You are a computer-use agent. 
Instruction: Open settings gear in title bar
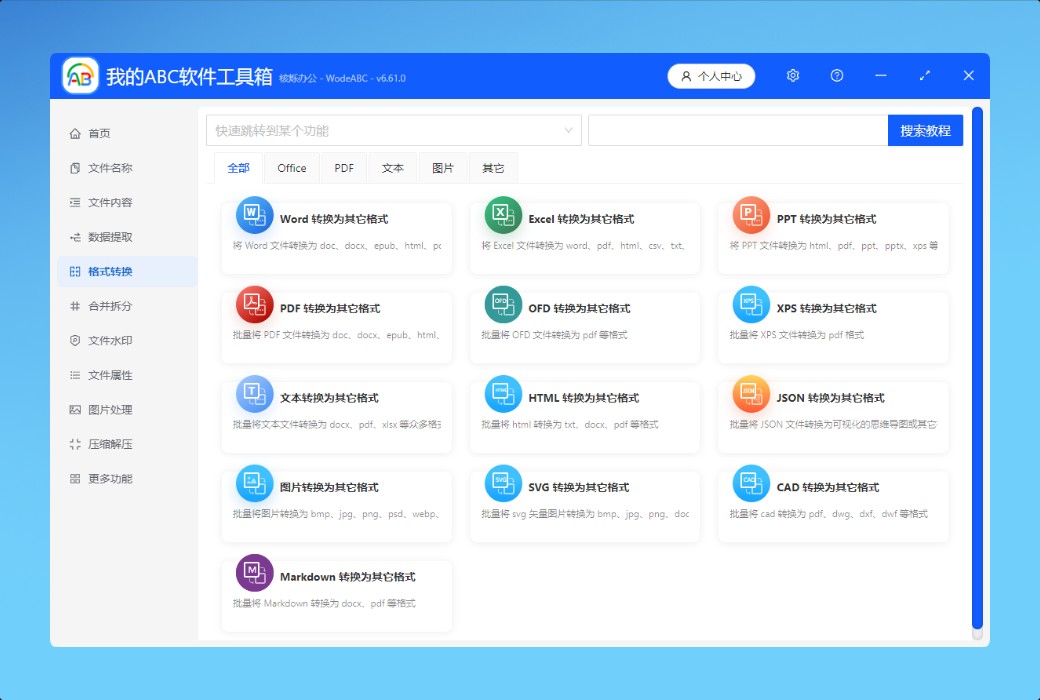coord(793,76)
